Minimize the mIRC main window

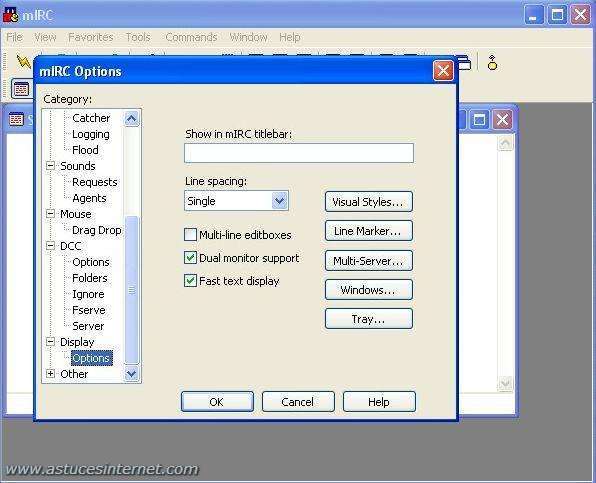(534, 15)
